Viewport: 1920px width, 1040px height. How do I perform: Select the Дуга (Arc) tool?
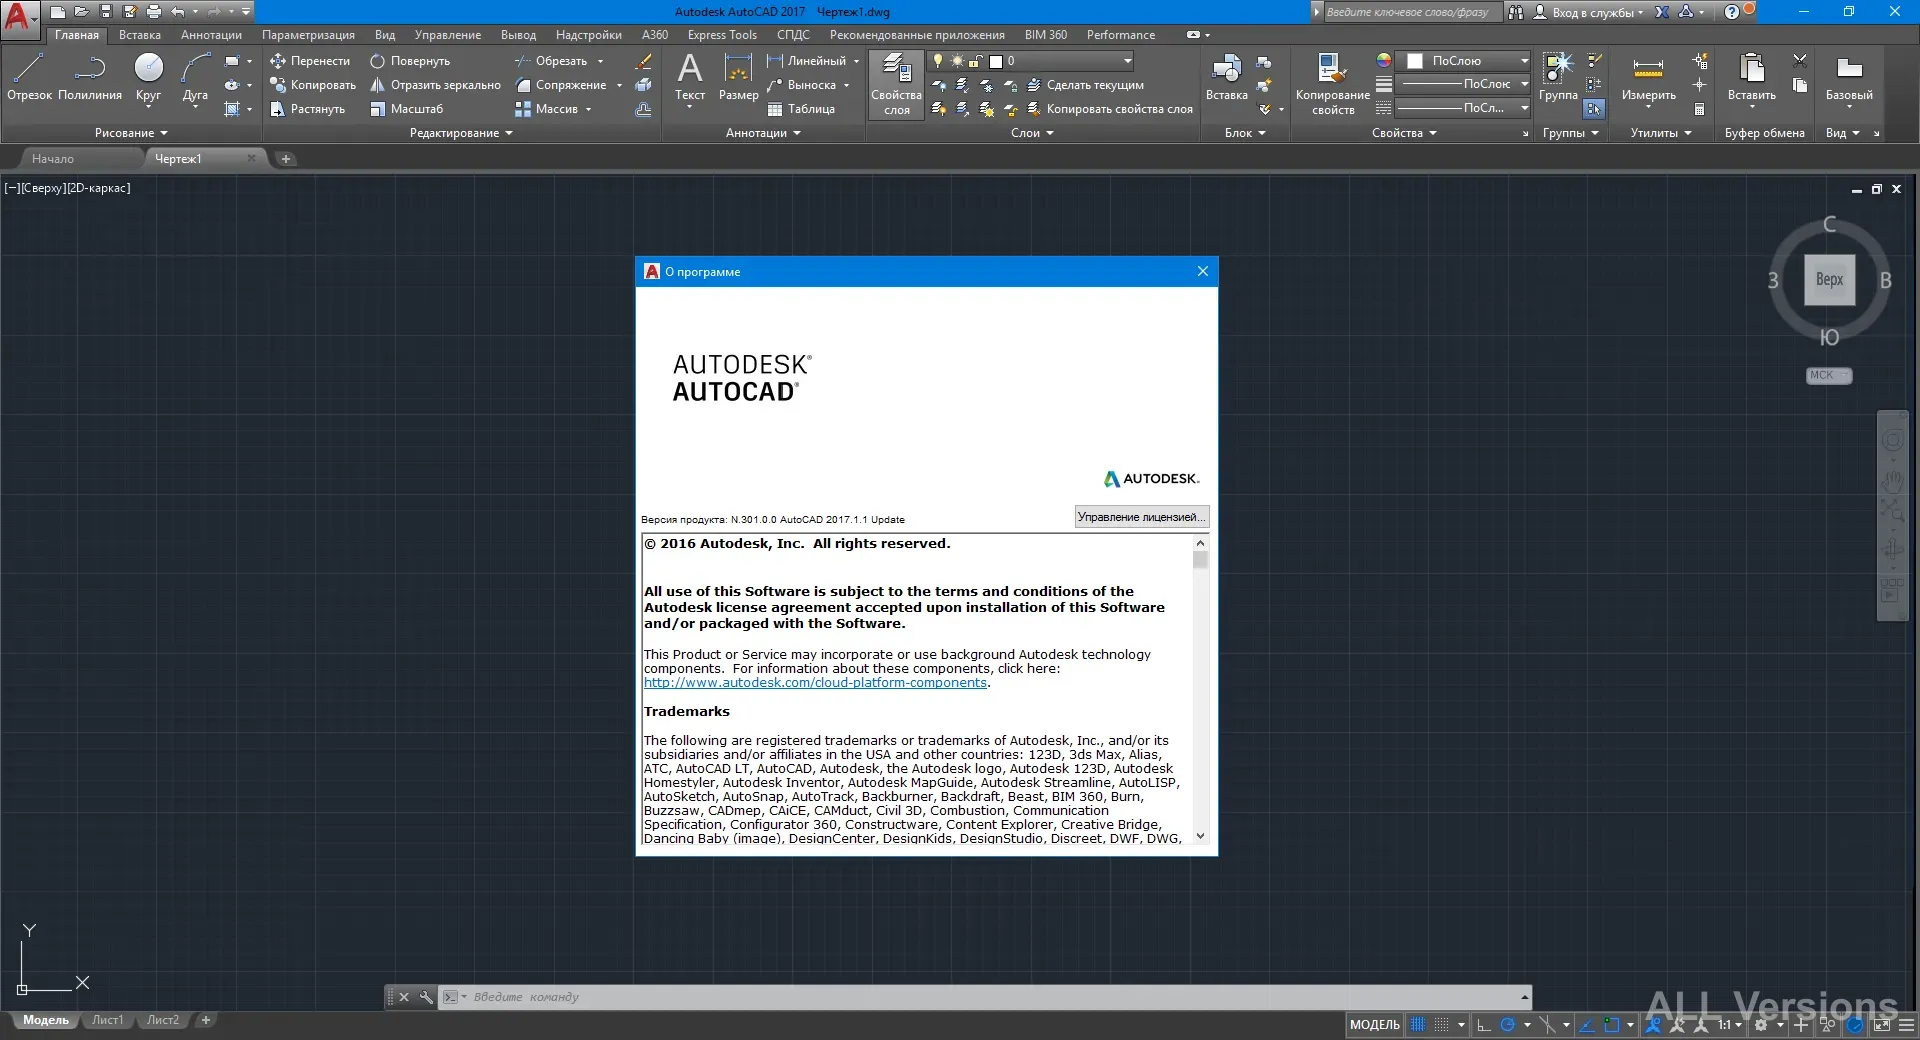point(195,78)
